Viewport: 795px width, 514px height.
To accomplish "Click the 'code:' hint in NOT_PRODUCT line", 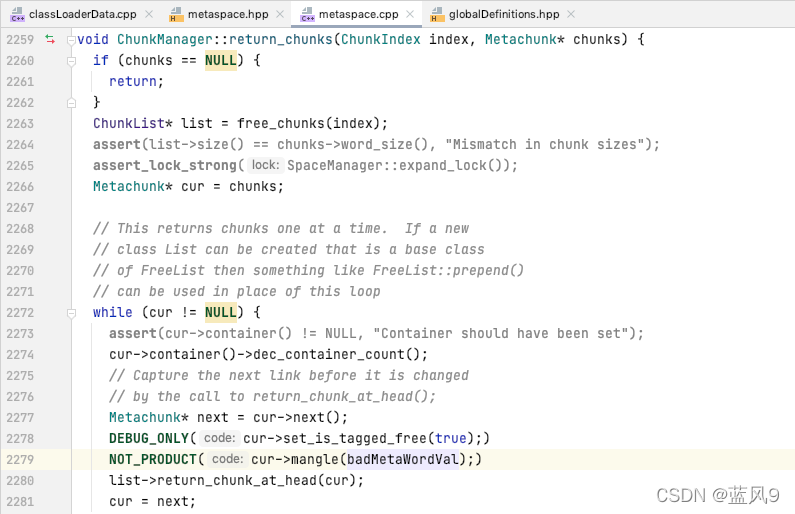I will point(228,459).
